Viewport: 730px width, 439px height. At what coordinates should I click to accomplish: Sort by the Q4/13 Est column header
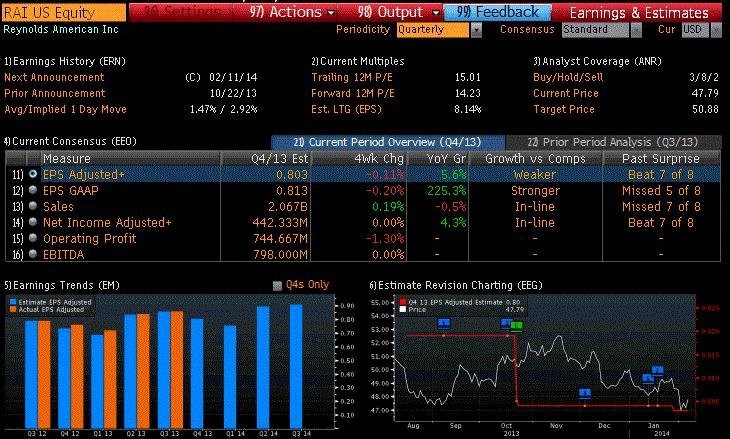[266, 159]
